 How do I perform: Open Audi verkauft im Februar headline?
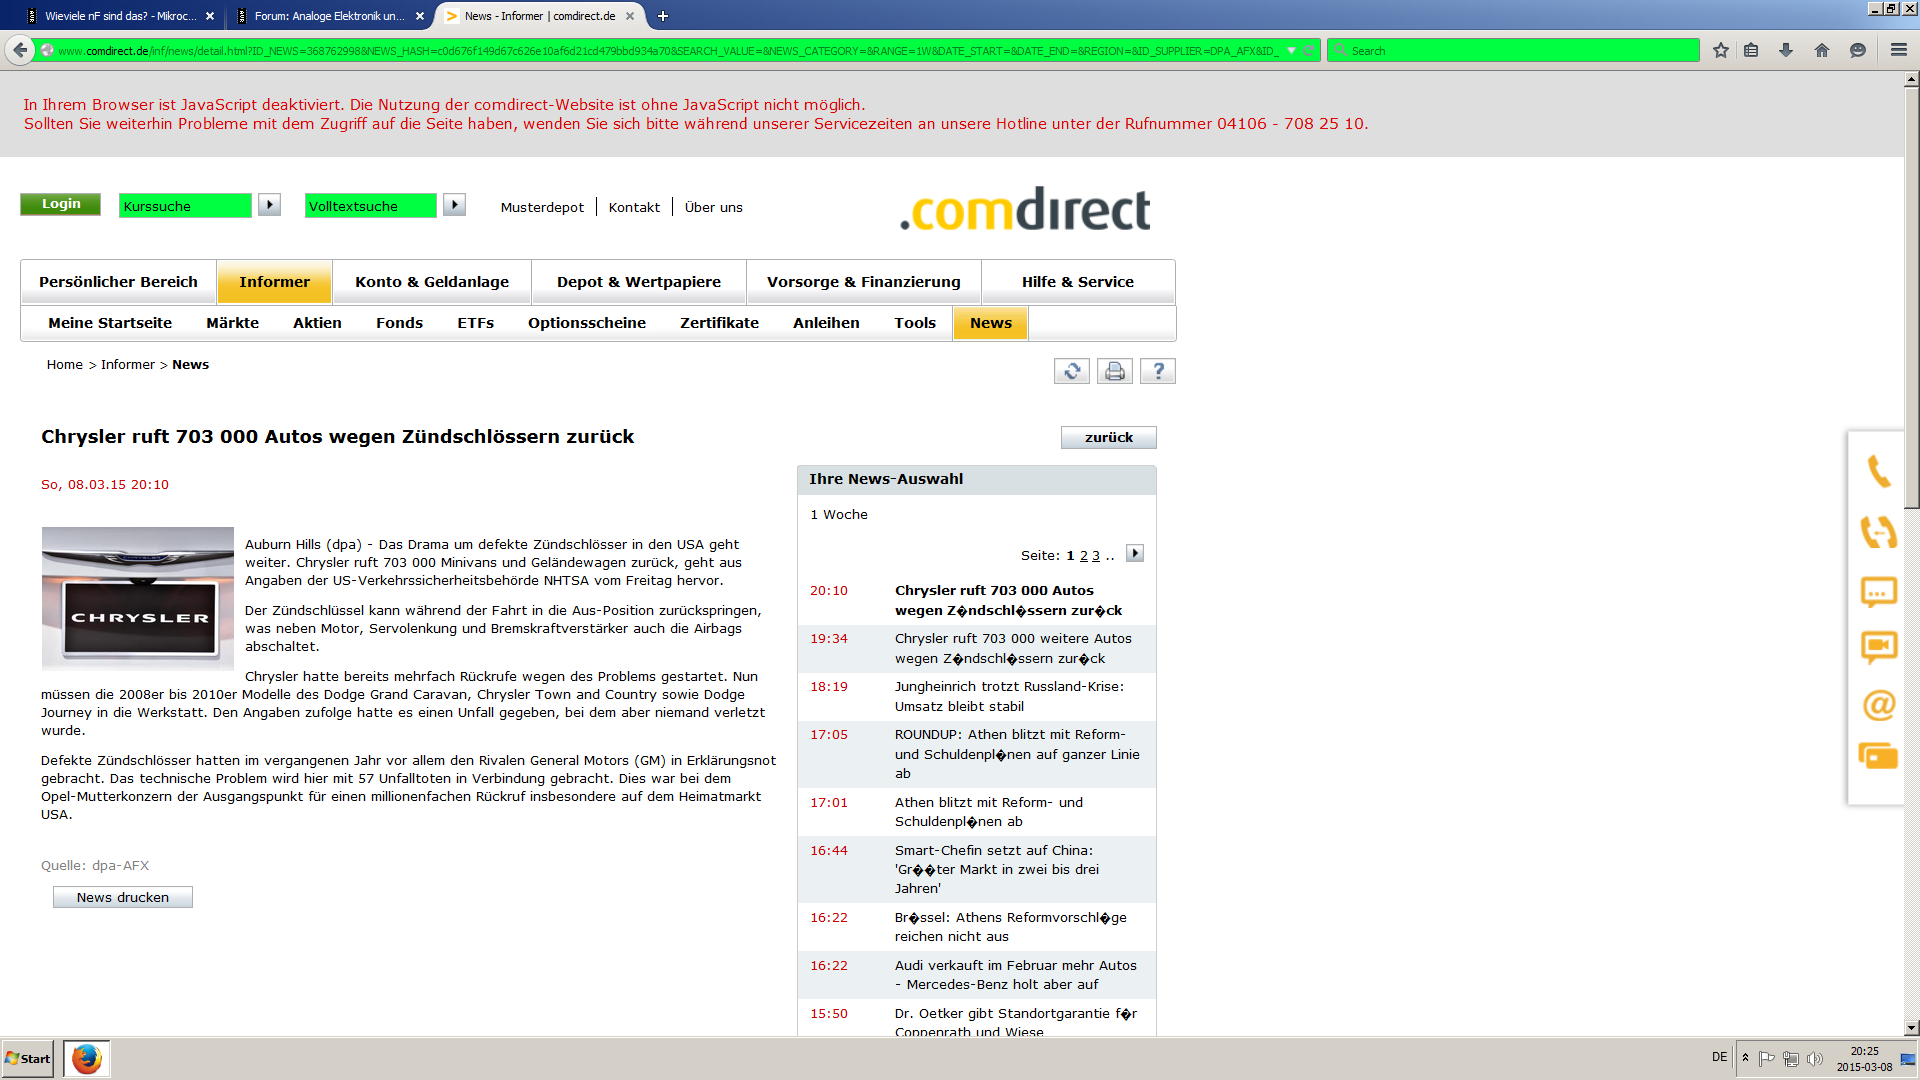[x=1015, y=975]
